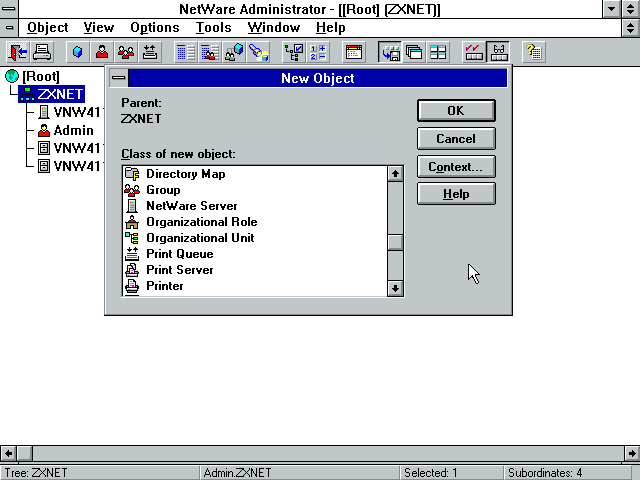The height and width of the screenshot is (480, 640).
Task: Click the horizontal scrollbar right arrow
Action: click(632, 453)
